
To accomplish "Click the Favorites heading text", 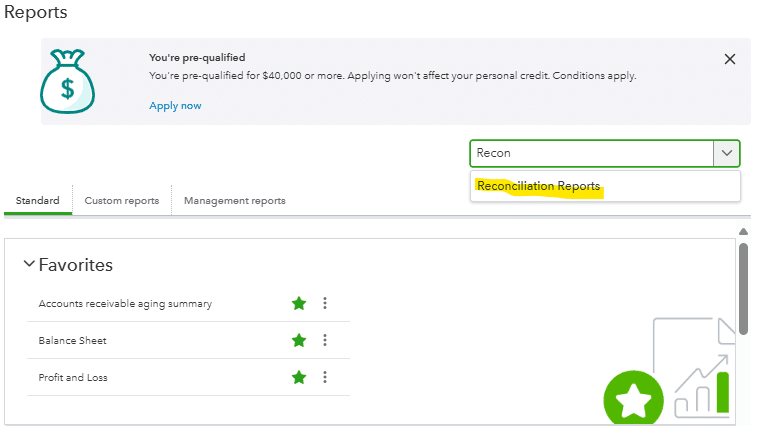I will pos(76,265).
